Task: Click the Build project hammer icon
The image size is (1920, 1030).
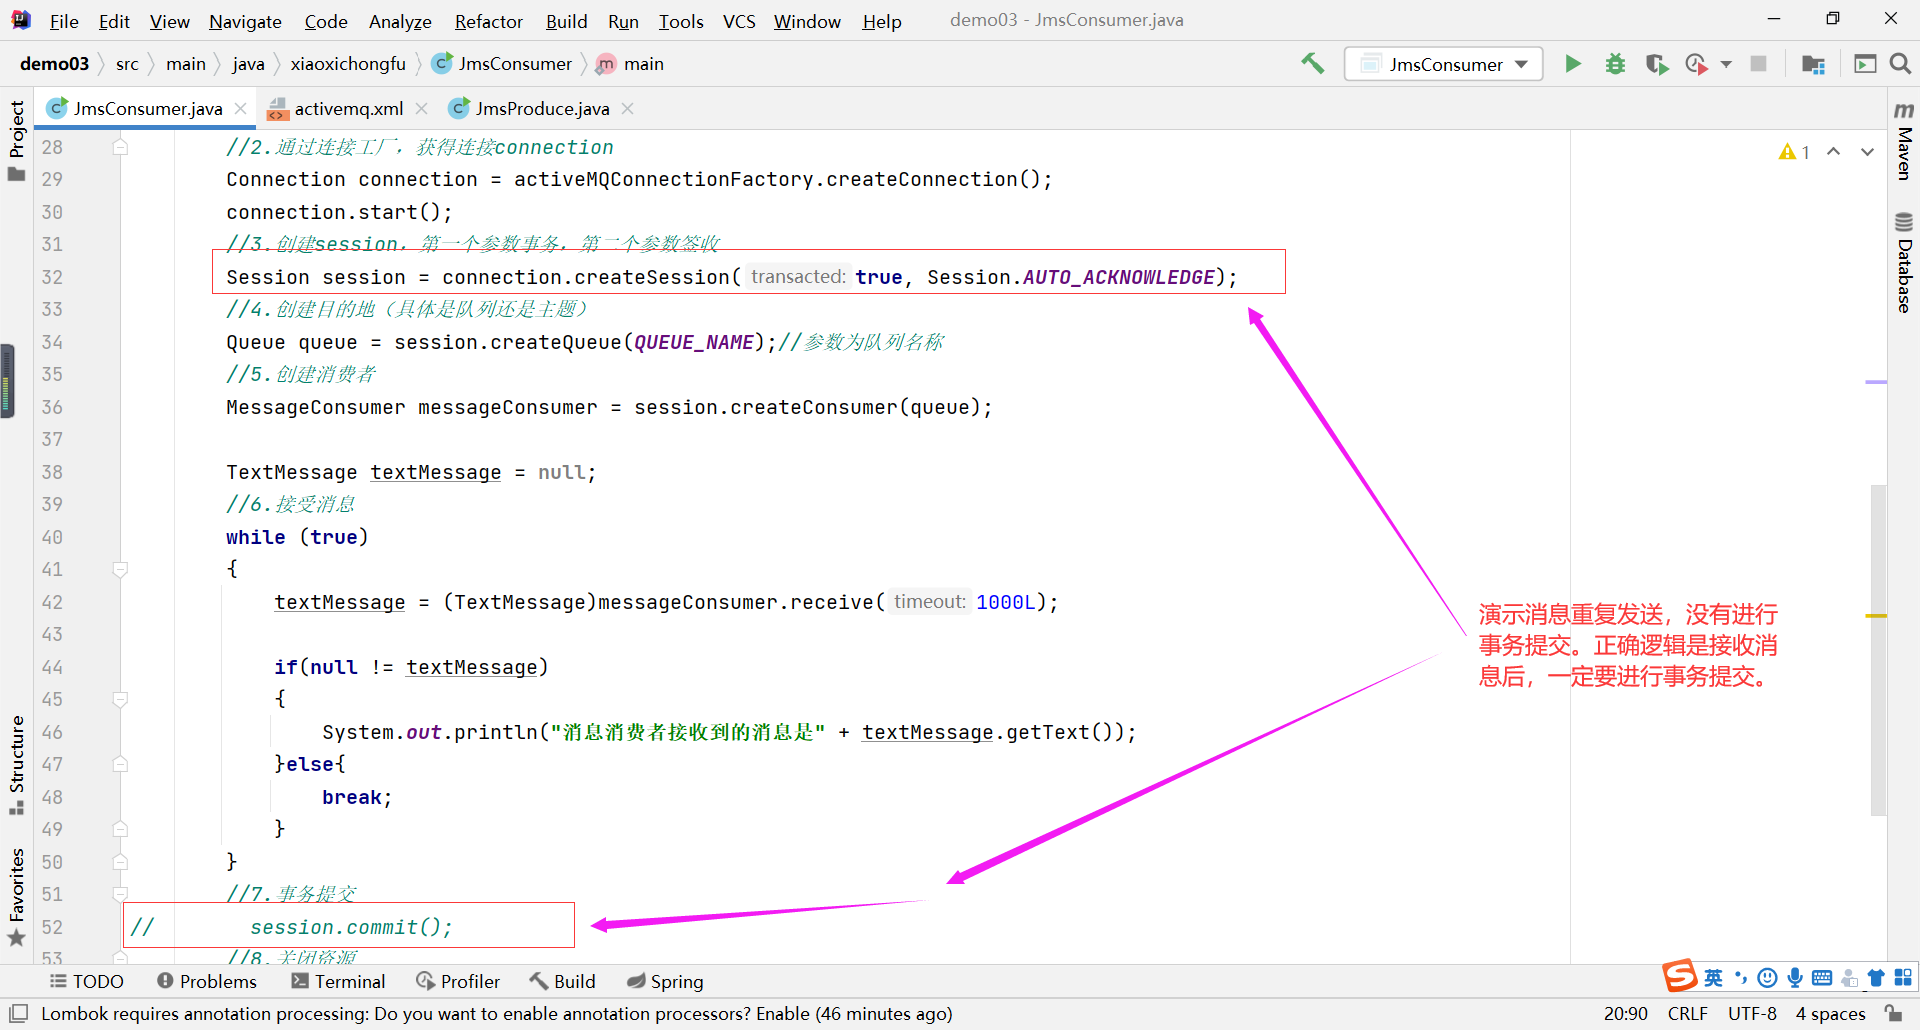Action: click(x=1312, y=64)
